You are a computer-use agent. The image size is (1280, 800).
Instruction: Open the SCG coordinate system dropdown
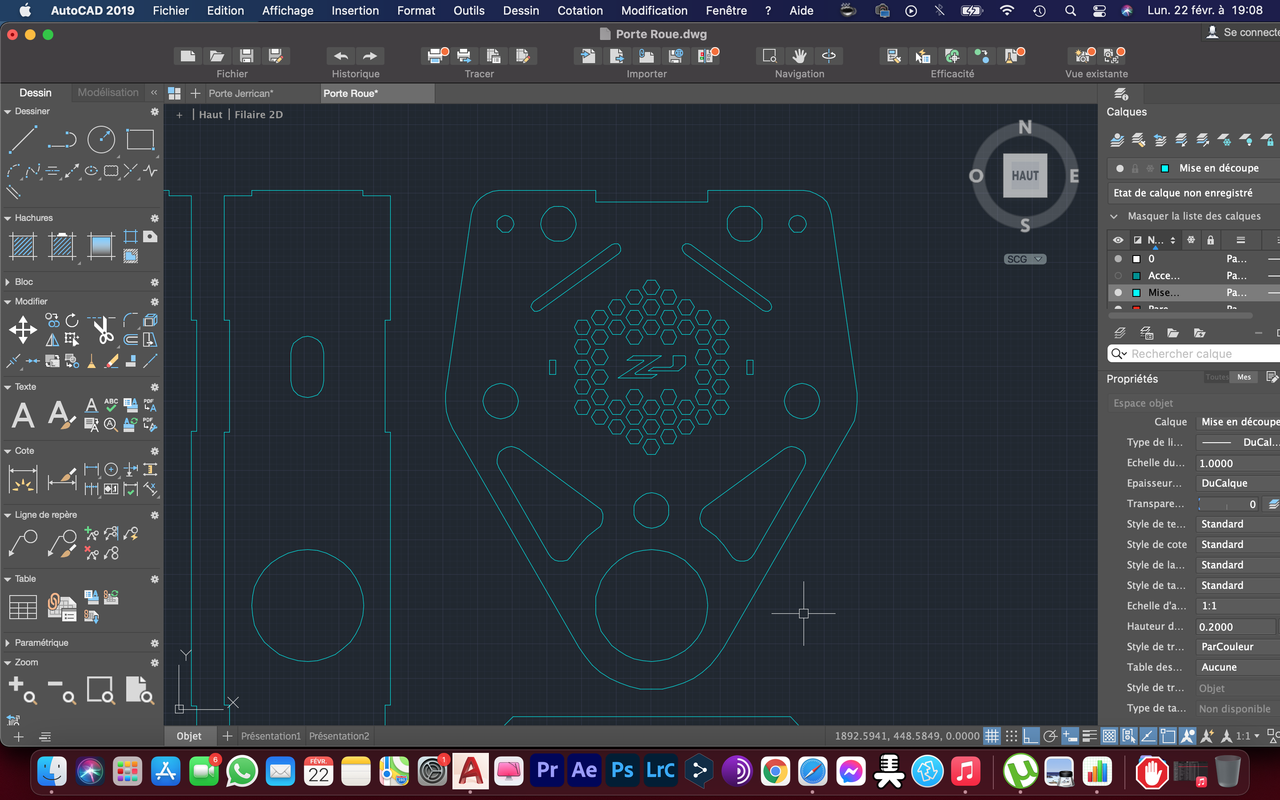click(x=1025, y=259)
